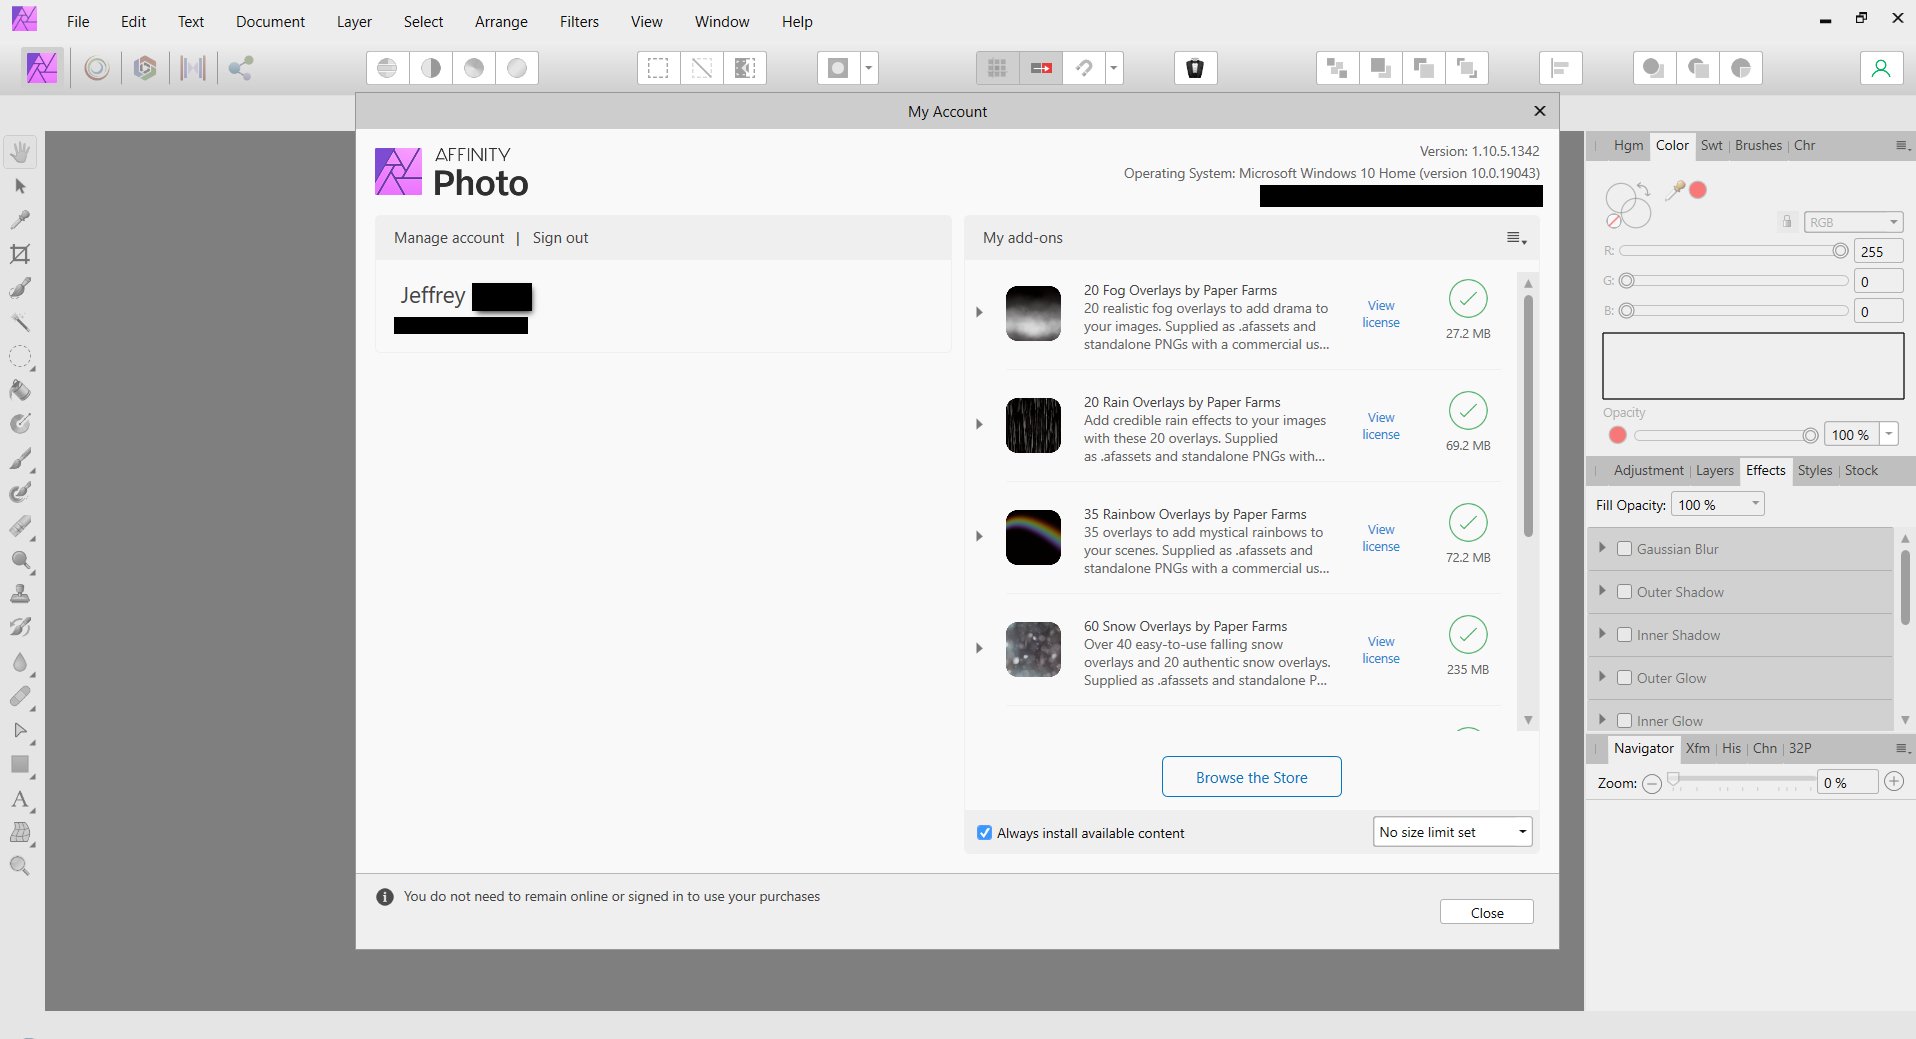Open the My add-ons panel menu
The width and height of the screenshot is (1916, 1039).
click(1516, 238)
